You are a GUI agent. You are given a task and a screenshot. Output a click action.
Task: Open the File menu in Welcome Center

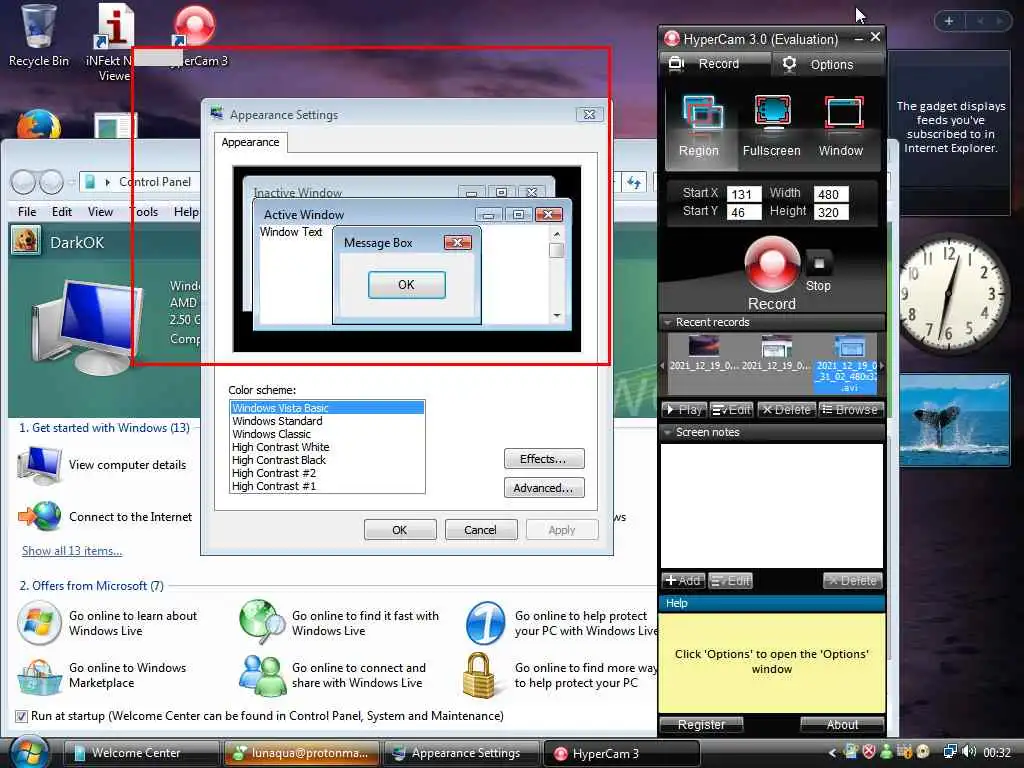pos(27,212)
